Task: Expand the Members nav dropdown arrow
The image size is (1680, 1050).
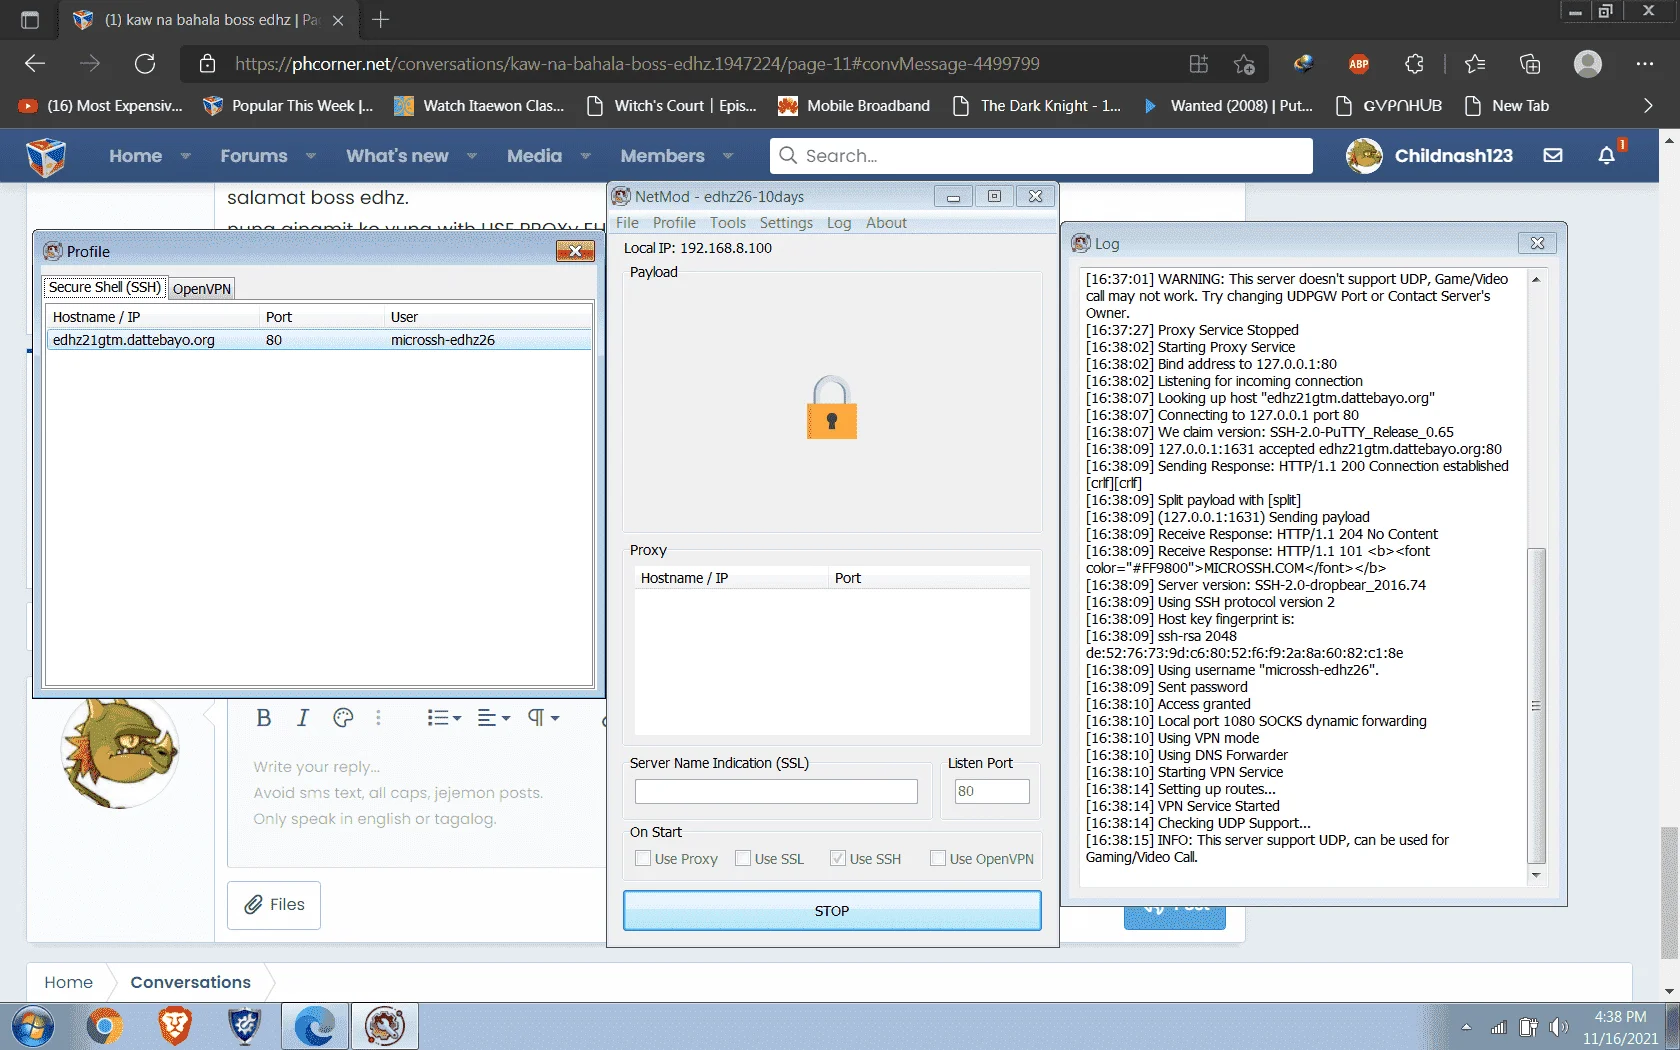Action: tap(728, 156)
